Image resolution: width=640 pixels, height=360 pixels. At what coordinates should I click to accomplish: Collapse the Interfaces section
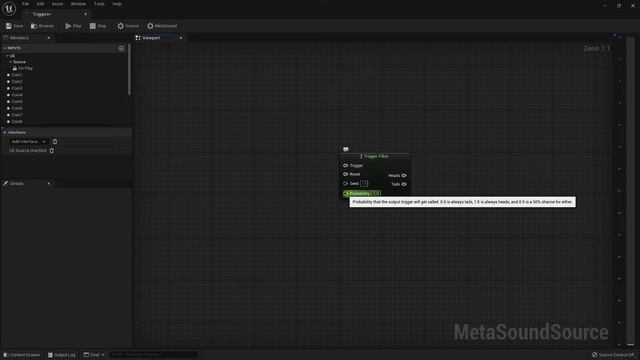pos(5,133)
